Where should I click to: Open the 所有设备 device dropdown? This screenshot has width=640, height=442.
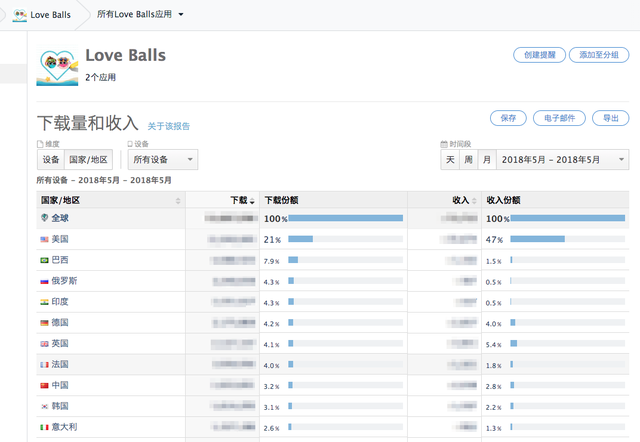coord(163,160)
